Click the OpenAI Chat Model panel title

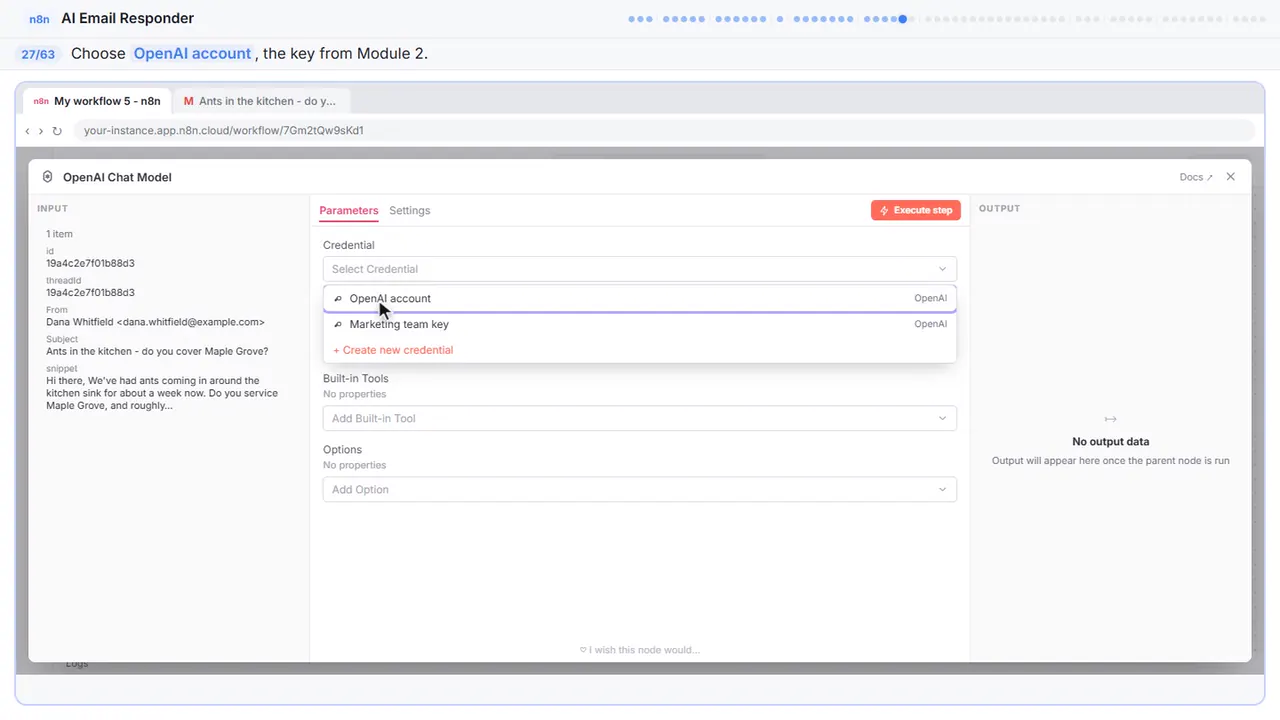(x=117, y=177)
